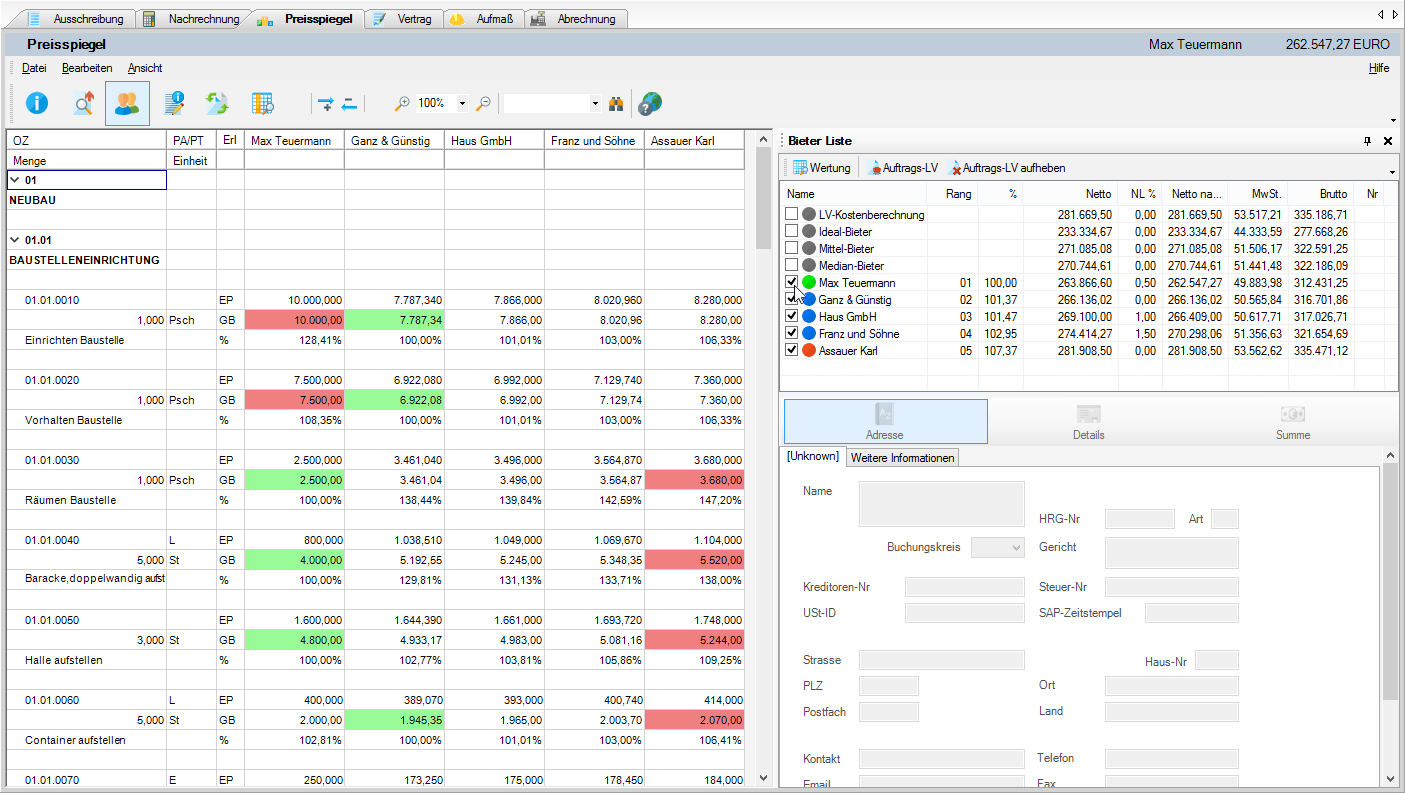Uncheck the Assauer Karl checkbox
The width and height of the screenshot is (1405, 793).
click(792, 350)
